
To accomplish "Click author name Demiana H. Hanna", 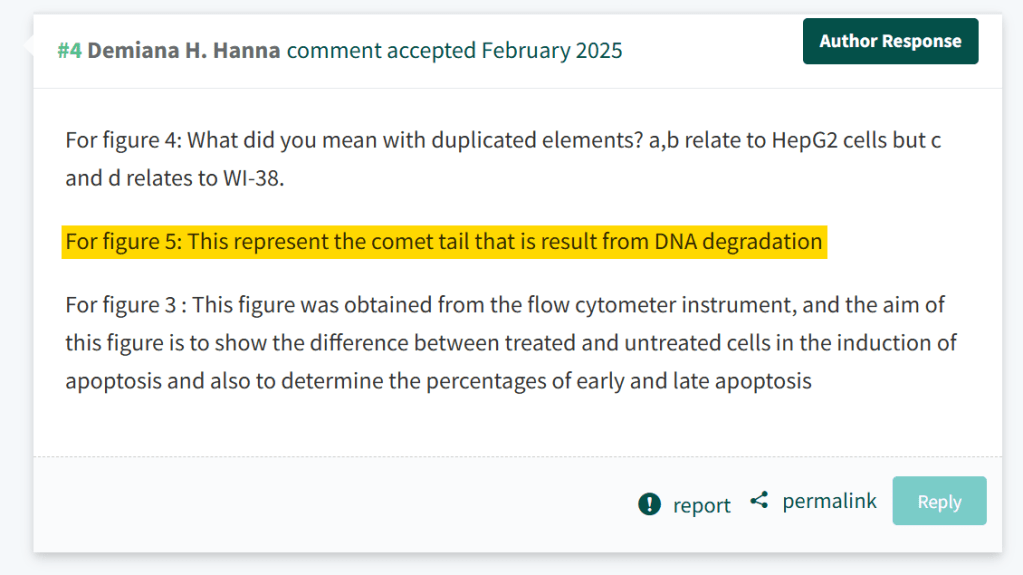I will pyautogui.click(x=183, y=50).
